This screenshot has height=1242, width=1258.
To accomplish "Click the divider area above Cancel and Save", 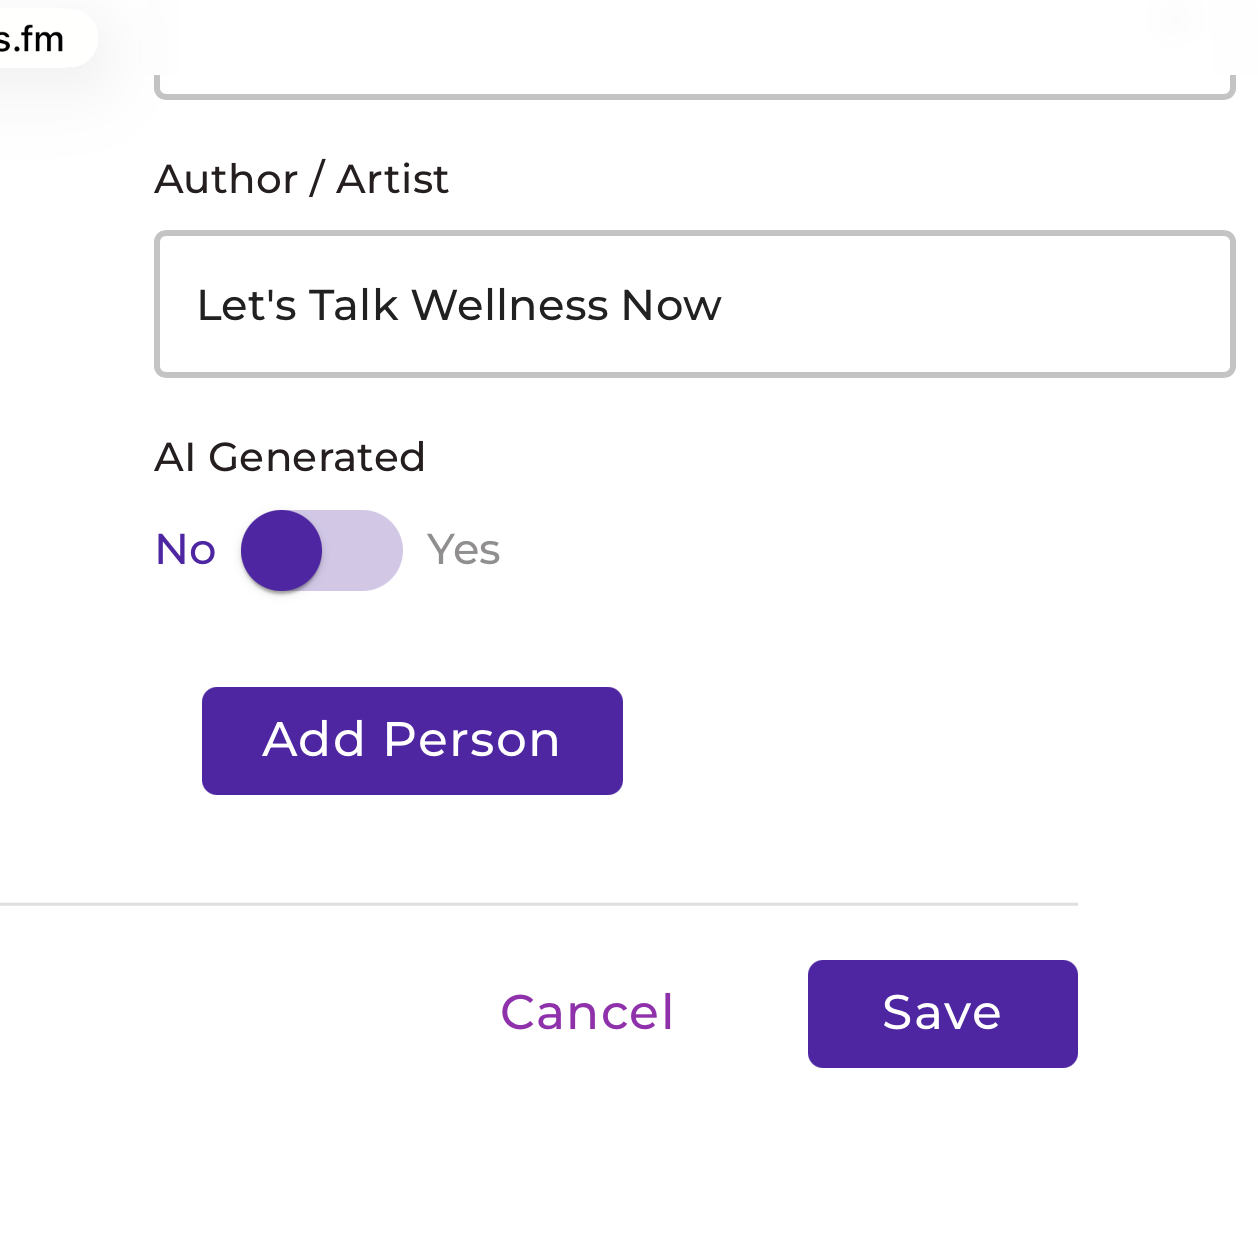I will pyautogui.click(x=540, y=905).
